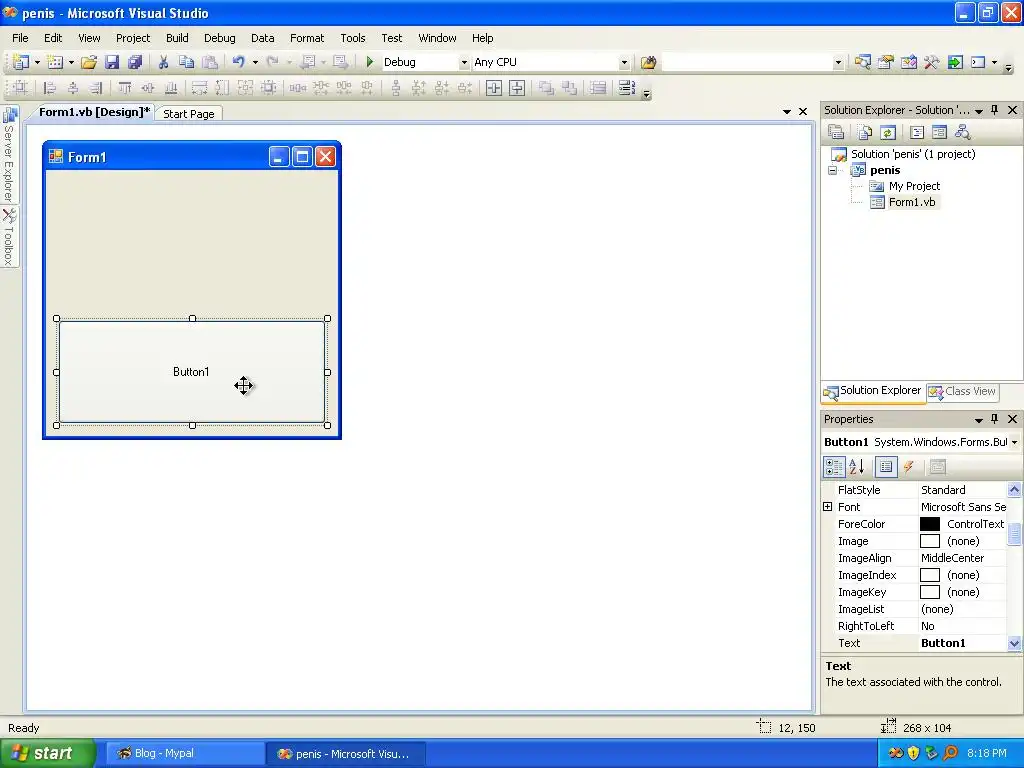Open the Object Browser toolbar icon
This screenshot has height=768, width=1024.
[908, 62]
